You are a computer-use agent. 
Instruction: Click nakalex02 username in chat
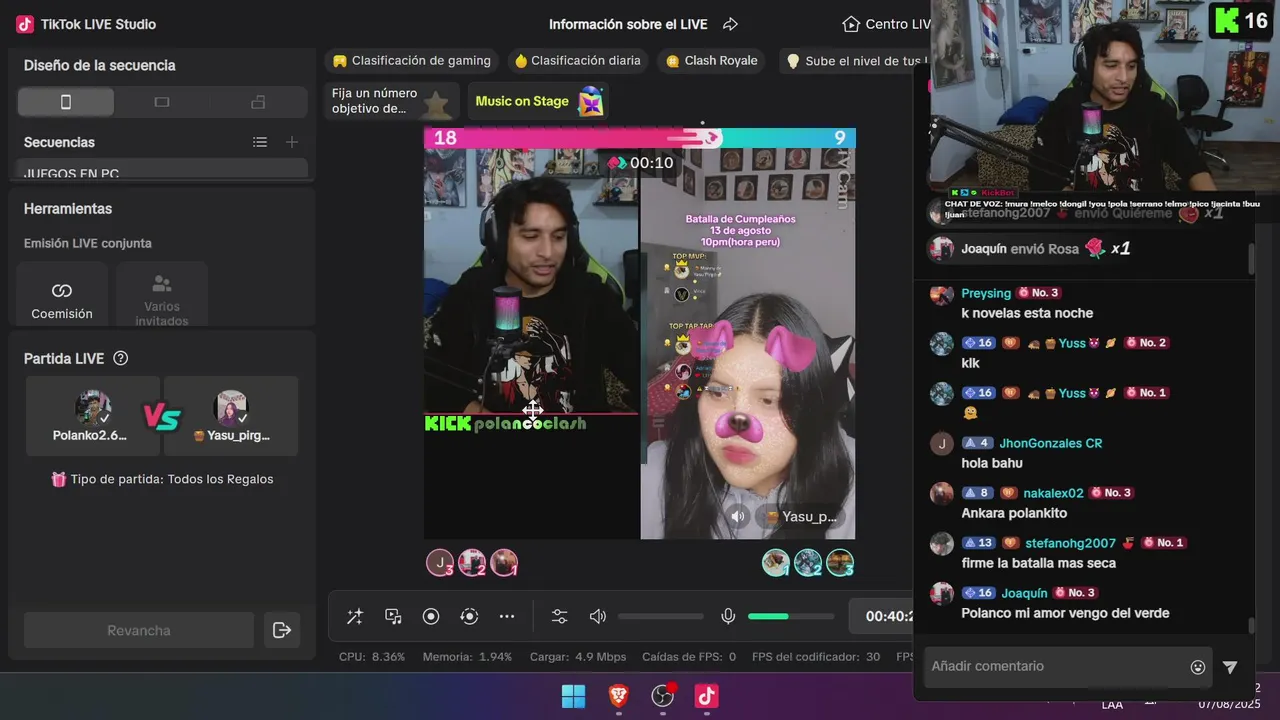(x=1053, y=493)
